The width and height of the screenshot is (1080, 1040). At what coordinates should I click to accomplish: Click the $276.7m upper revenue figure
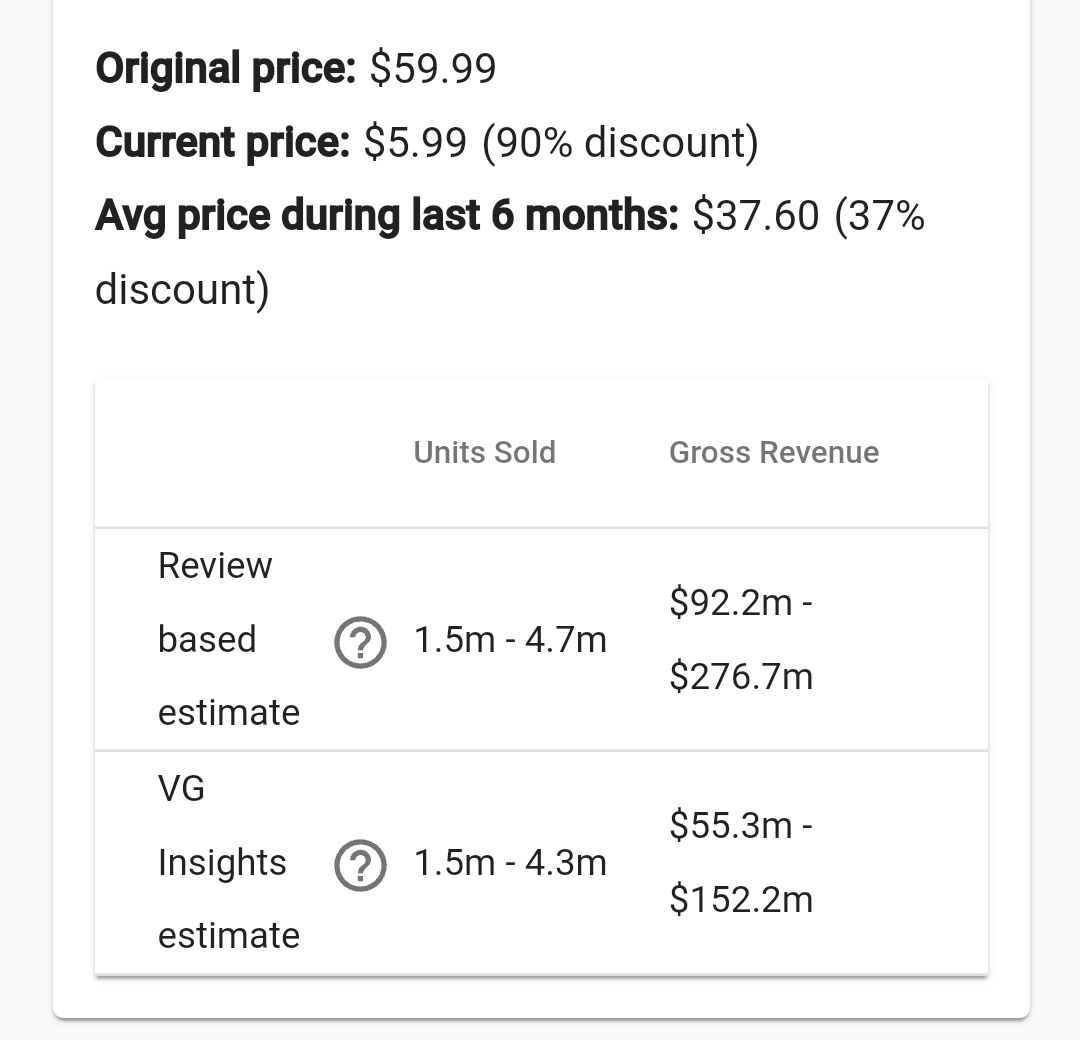pos(741,676)
